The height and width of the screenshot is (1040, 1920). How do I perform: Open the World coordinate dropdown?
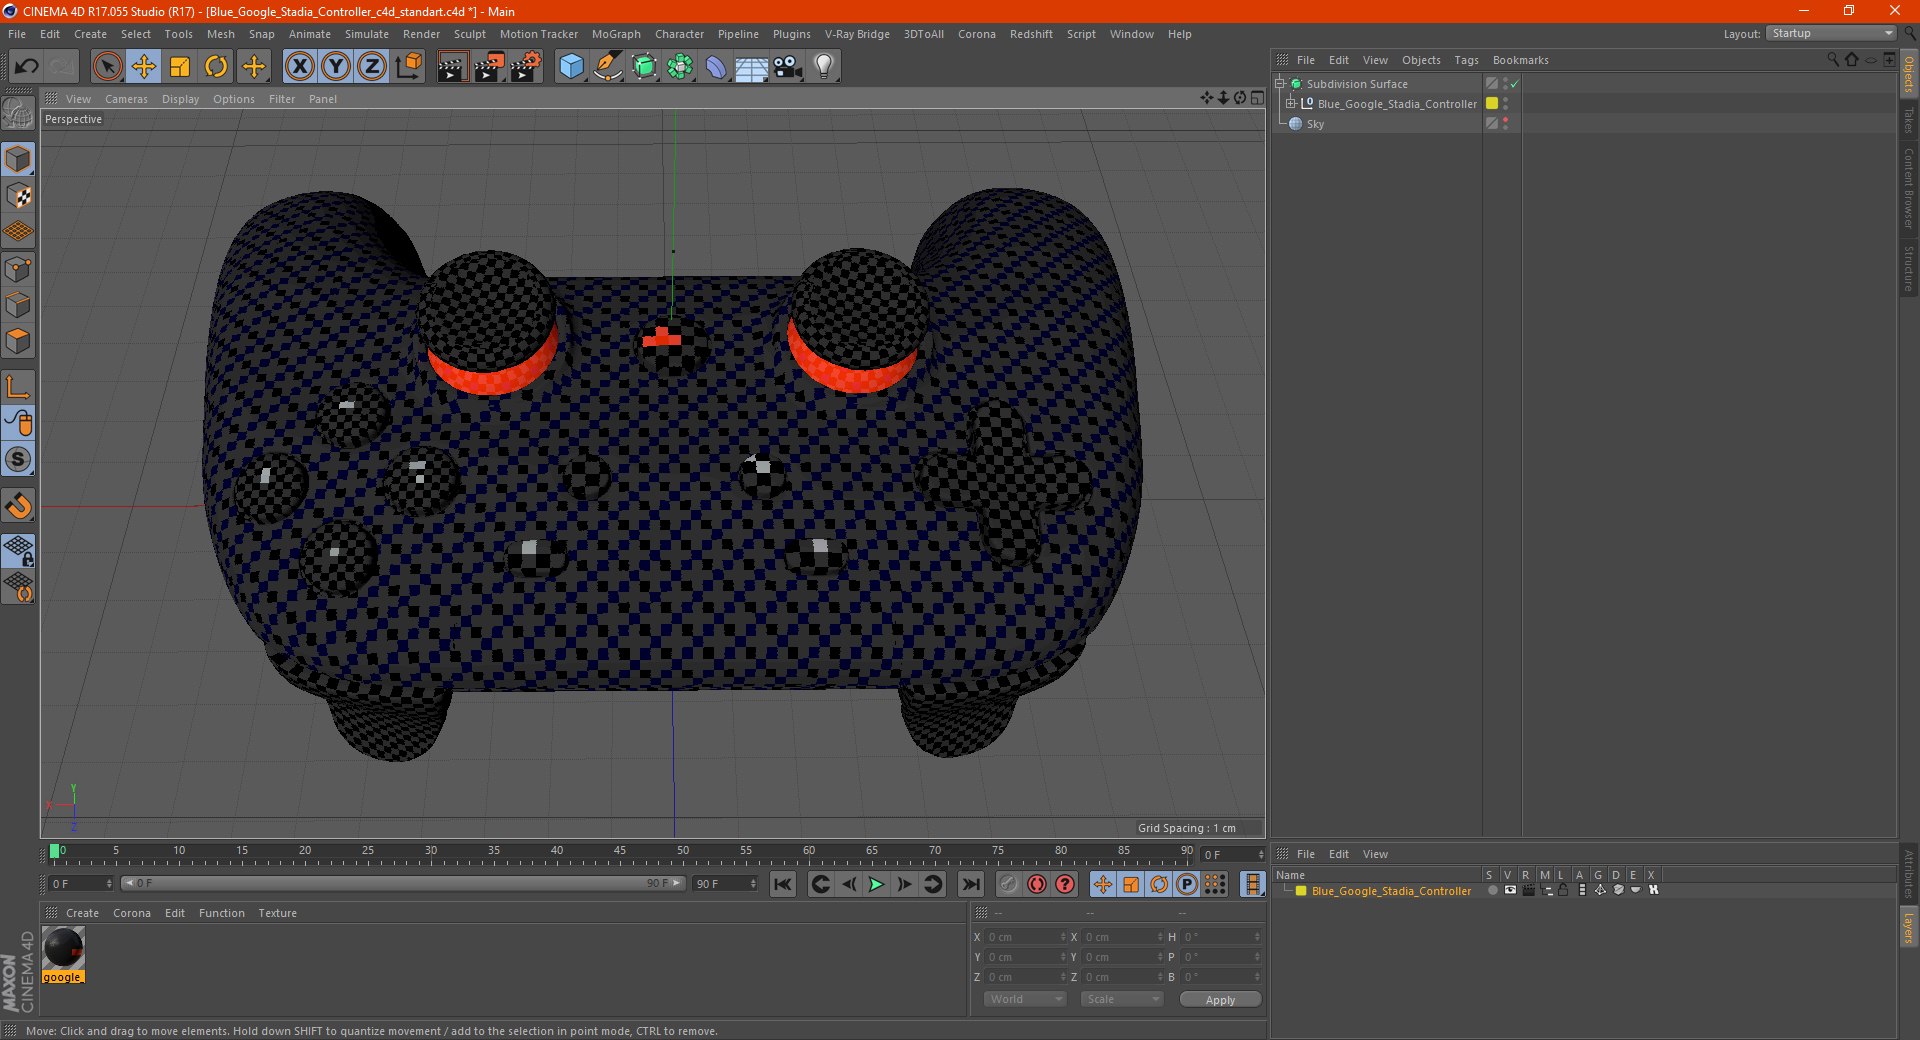1025,999
